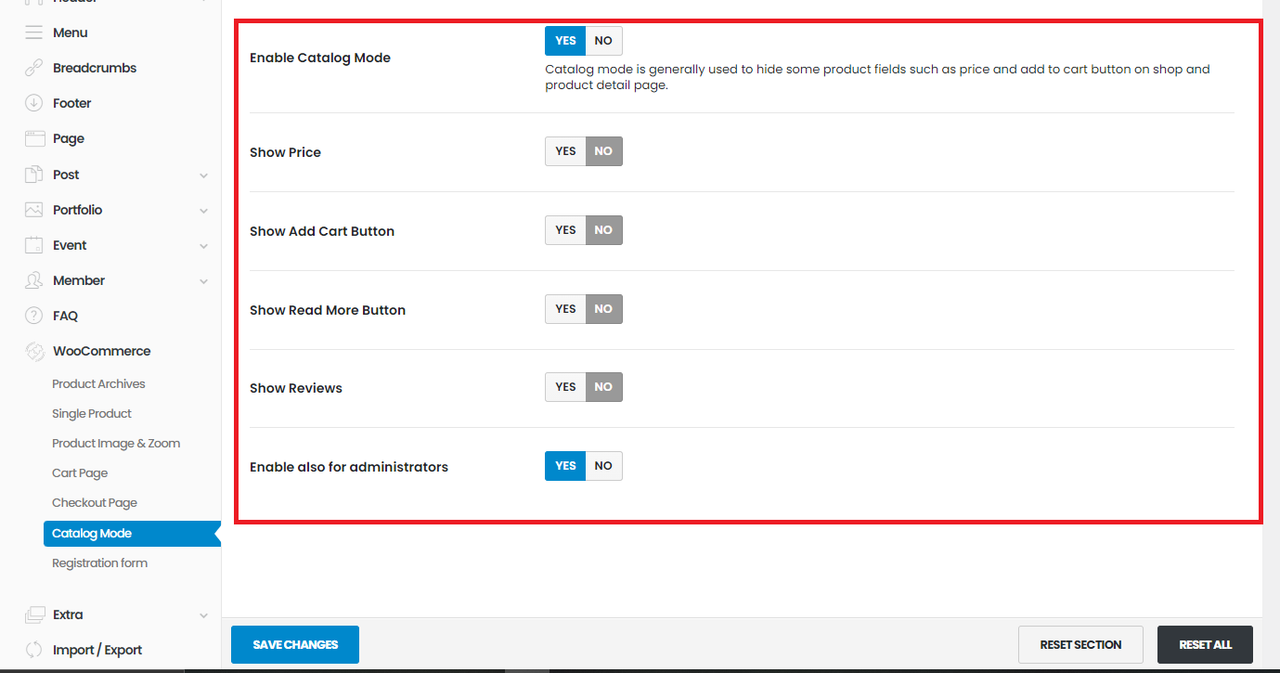Viewport: 1280px width, 673px height.
Task: Select the active Catalog Mode submenu item
Action: point(131,534)
